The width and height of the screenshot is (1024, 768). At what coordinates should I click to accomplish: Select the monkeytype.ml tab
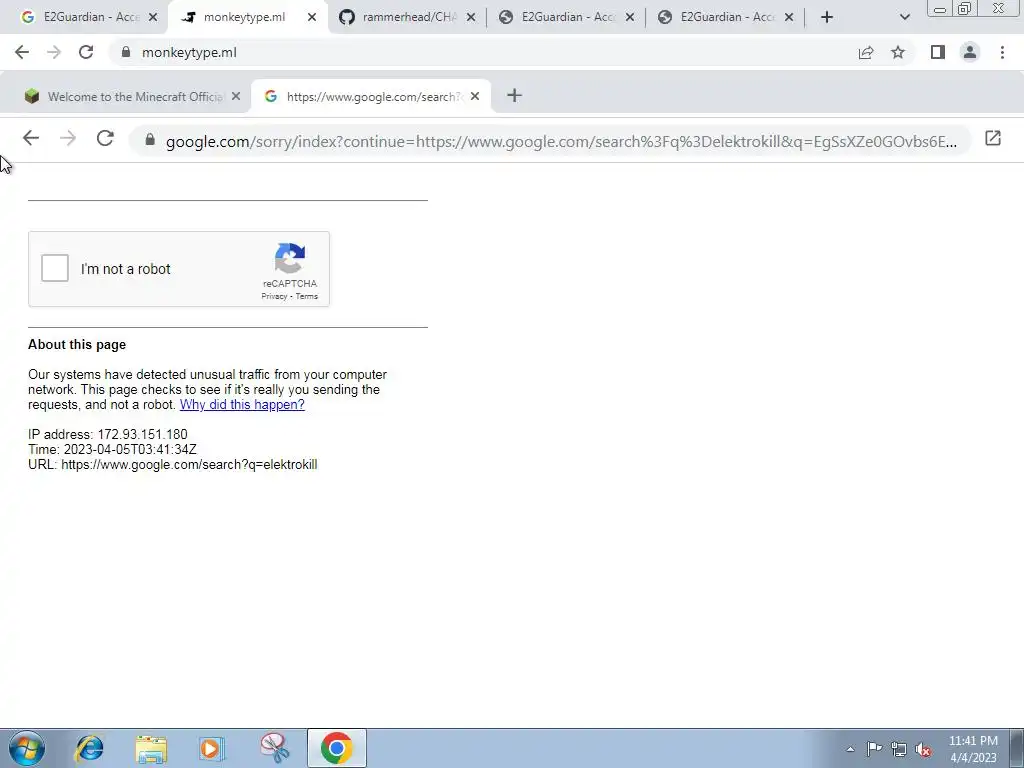point(242,17)
